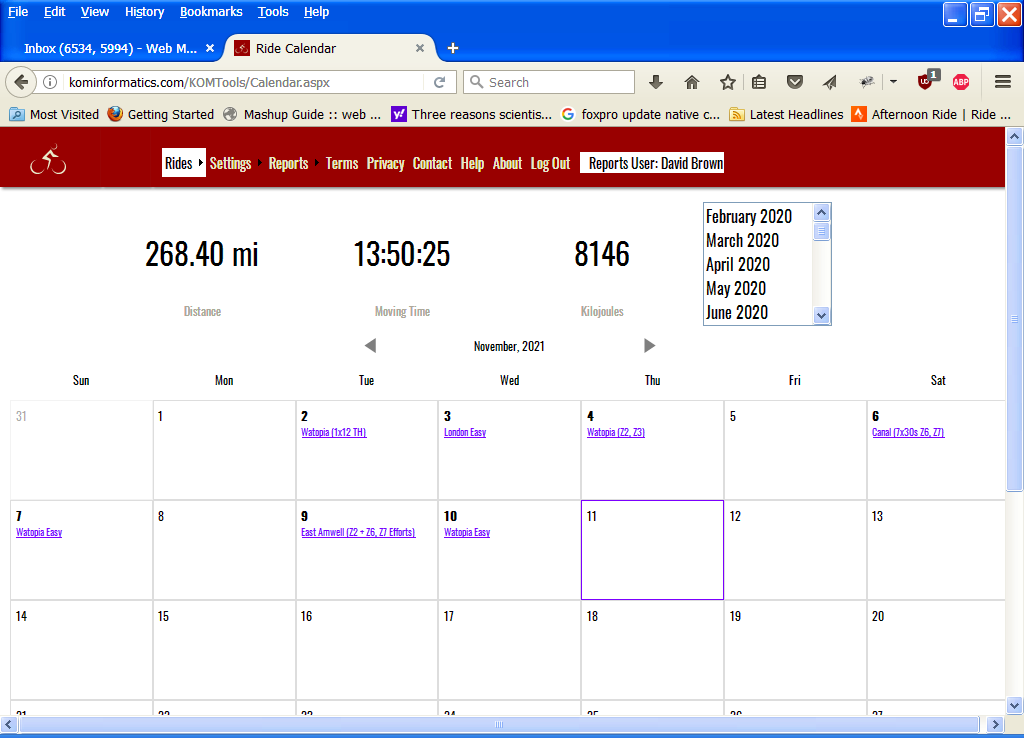Click the Adblock Plus ABP icon

(x=961, y=82)
